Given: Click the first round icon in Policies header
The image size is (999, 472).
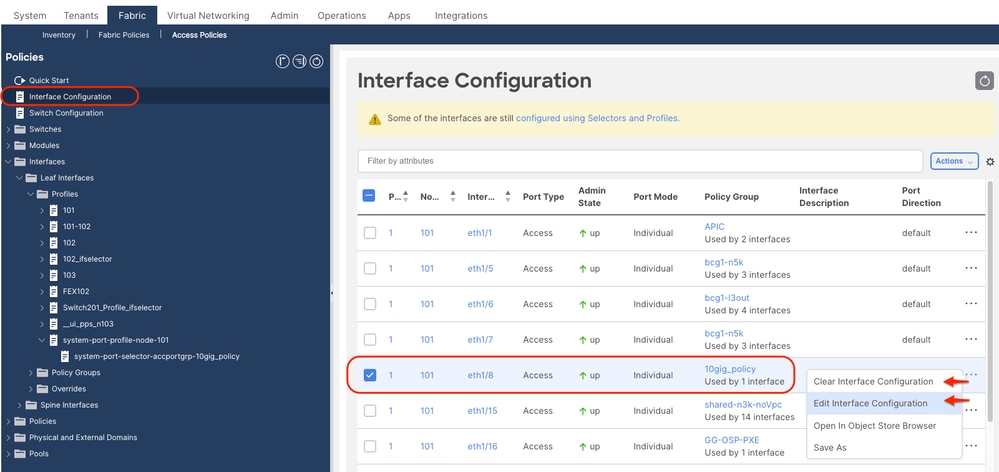Looking at the screenshot, I should coord(282,61).
